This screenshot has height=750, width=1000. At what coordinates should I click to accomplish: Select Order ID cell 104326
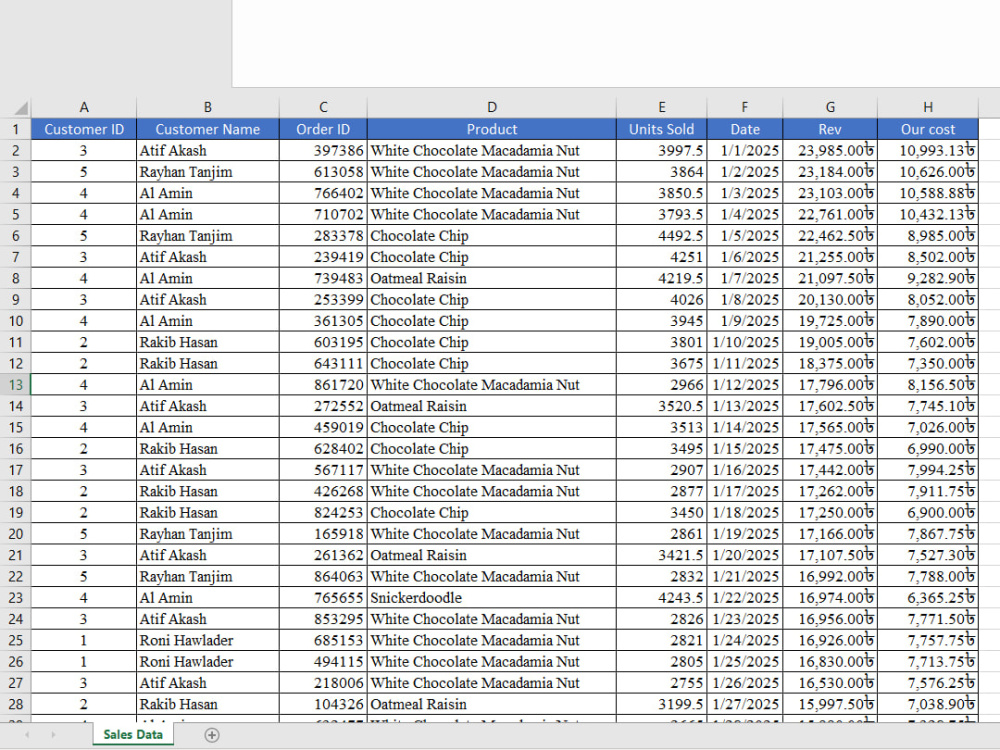323,705
